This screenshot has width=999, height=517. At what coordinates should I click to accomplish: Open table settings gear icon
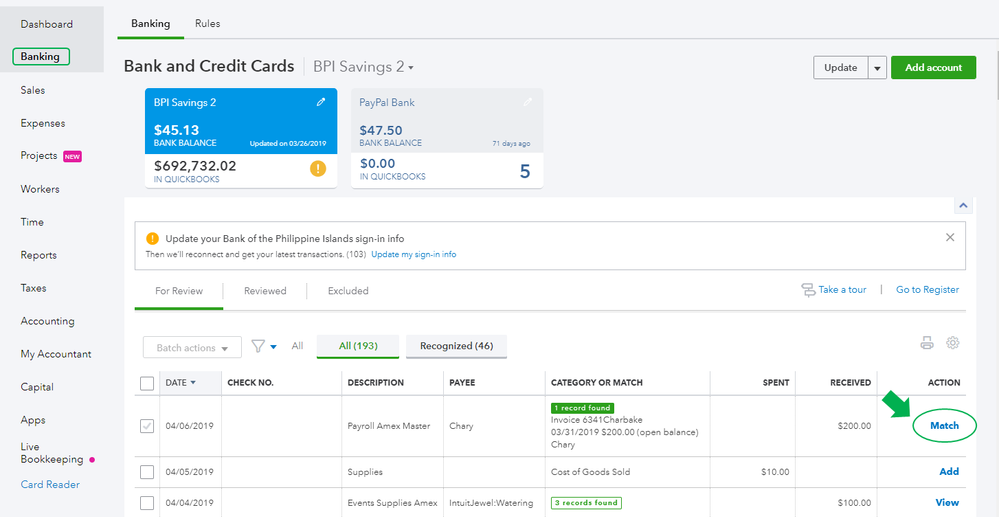pos(952,343)
